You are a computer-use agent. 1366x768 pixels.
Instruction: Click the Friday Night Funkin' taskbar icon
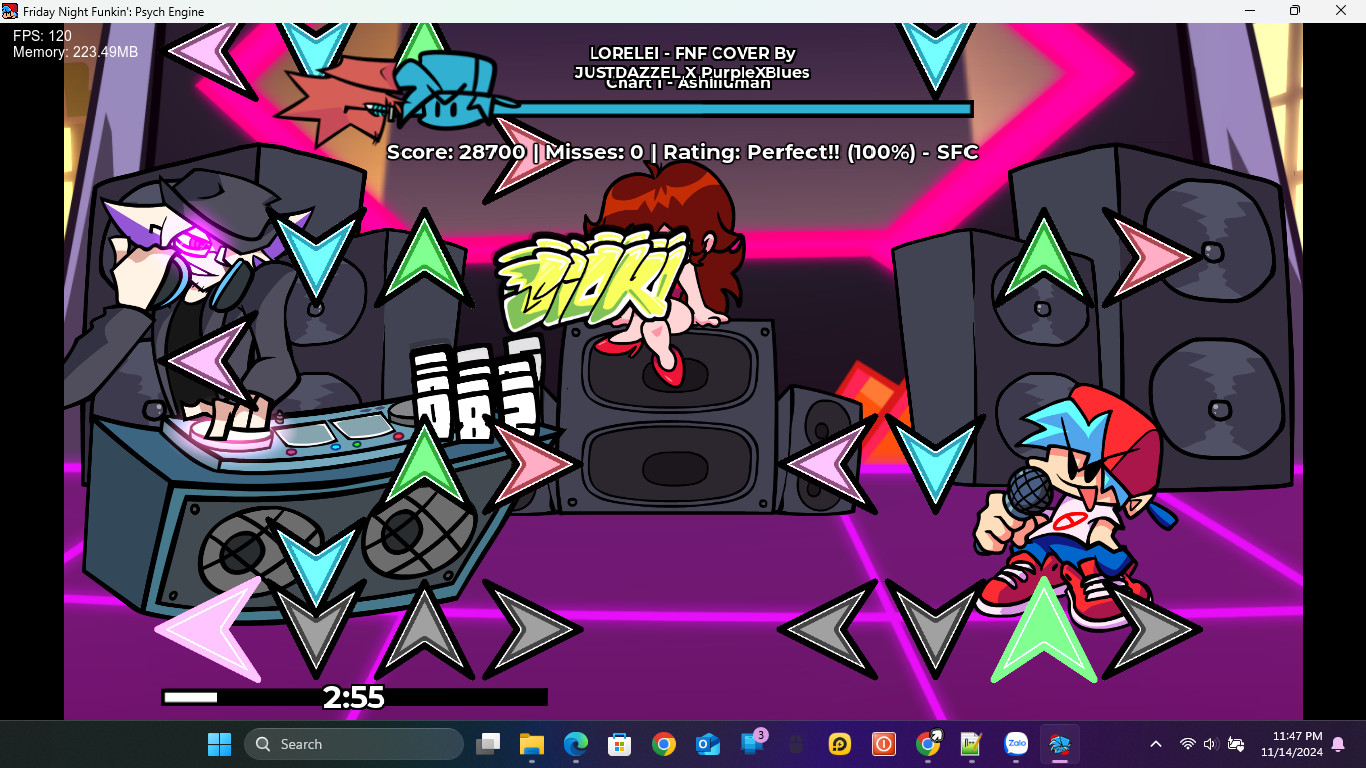(1059, 744)
